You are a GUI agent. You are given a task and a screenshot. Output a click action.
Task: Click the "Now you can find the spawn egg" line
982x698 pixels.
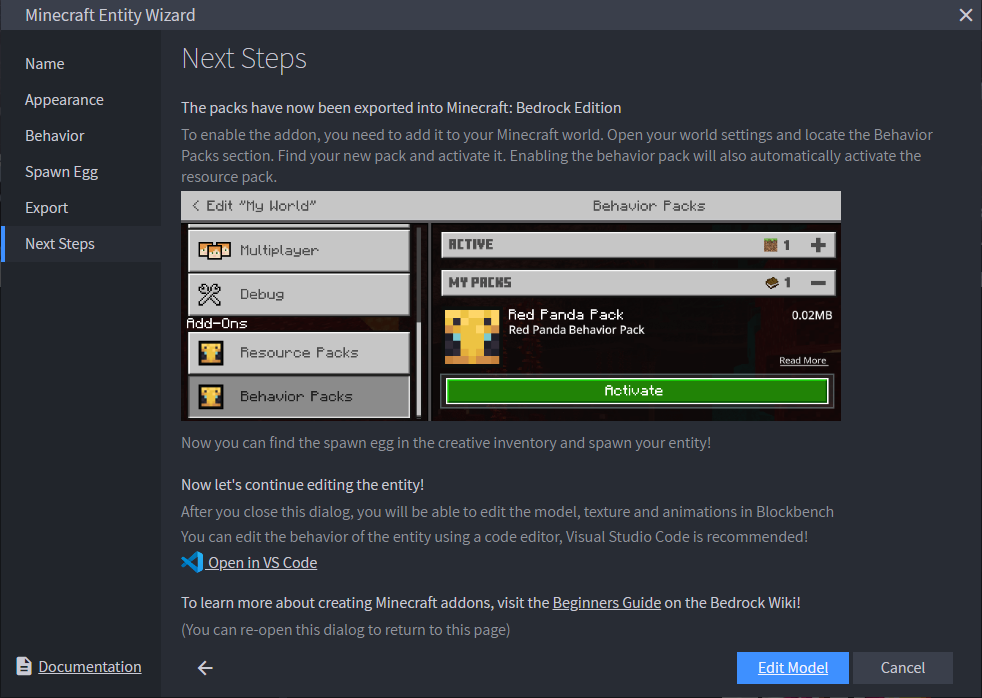pyautogui.click(x=446, y=443)
